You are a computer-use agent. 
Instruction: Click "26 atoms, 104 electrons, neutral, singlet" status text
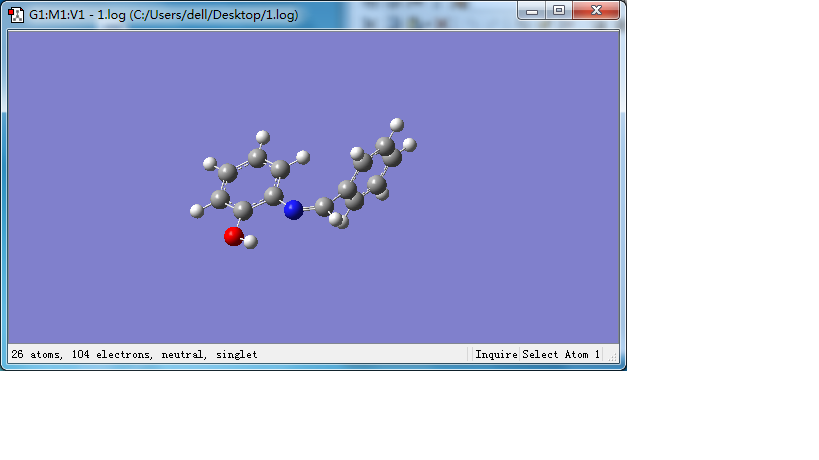point(134,355)
